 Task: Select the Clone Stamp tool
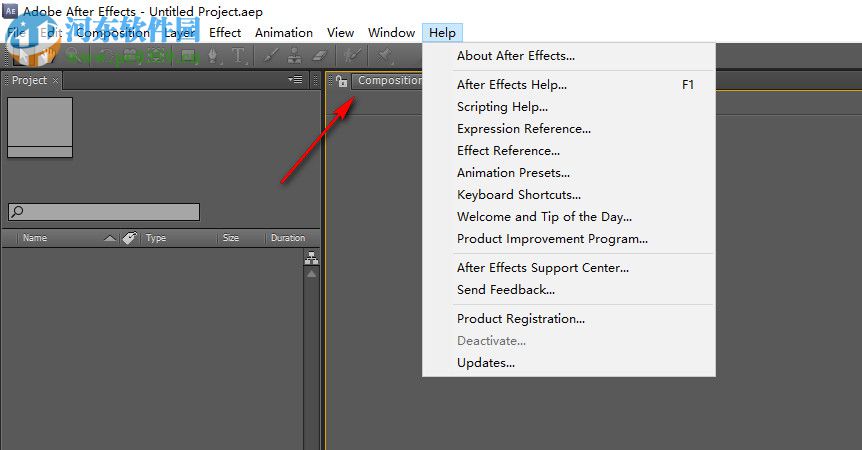(294, 55)
